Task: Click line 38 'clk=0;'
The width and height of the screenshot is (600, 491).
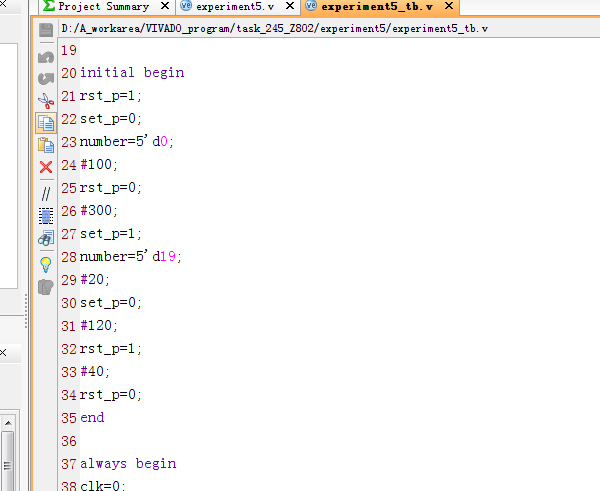Action: [x=103, y=485]
